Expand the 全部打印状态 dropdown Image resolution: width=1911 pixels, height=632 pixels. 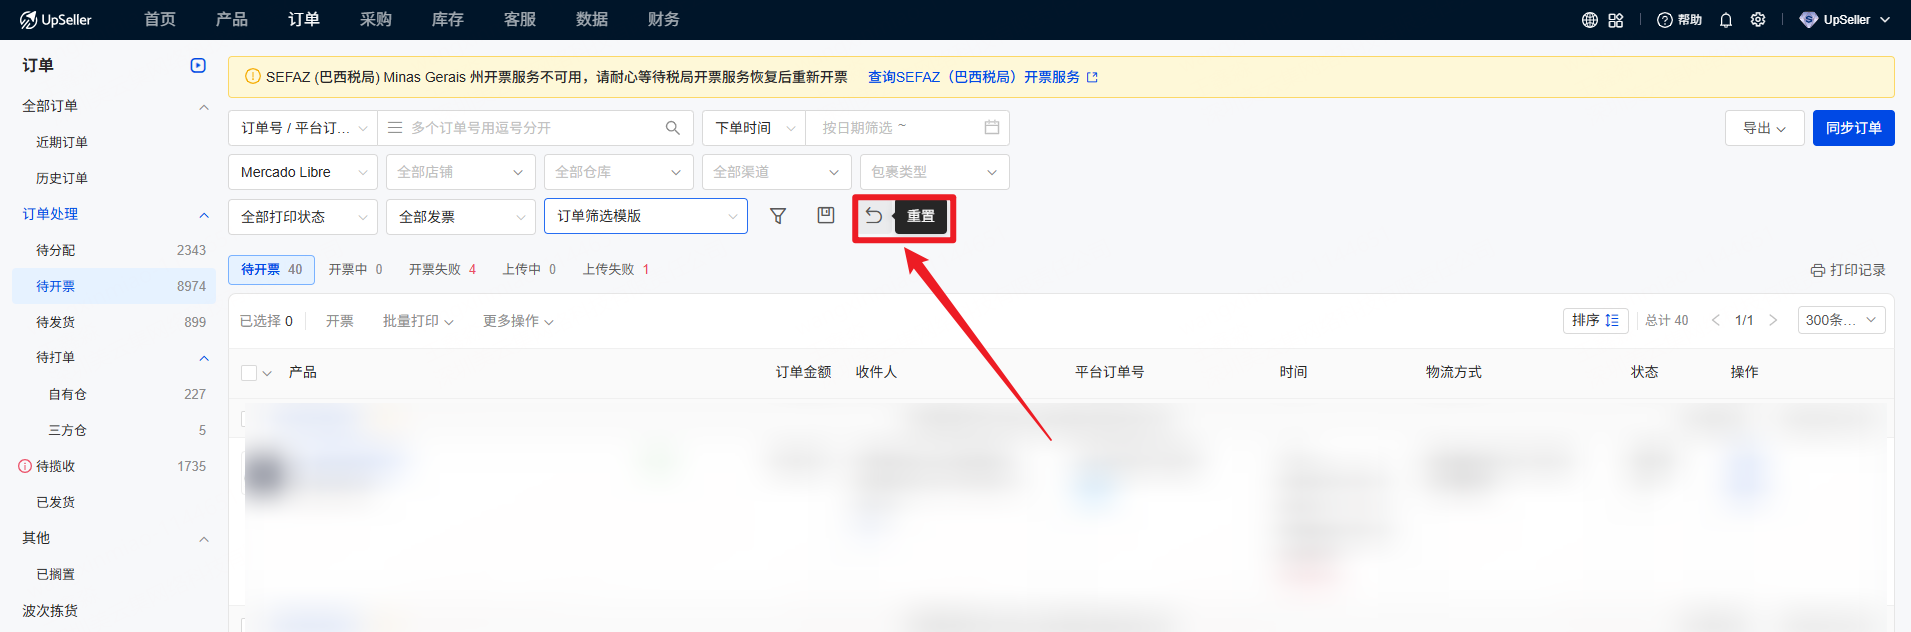(x=302, y=217)
